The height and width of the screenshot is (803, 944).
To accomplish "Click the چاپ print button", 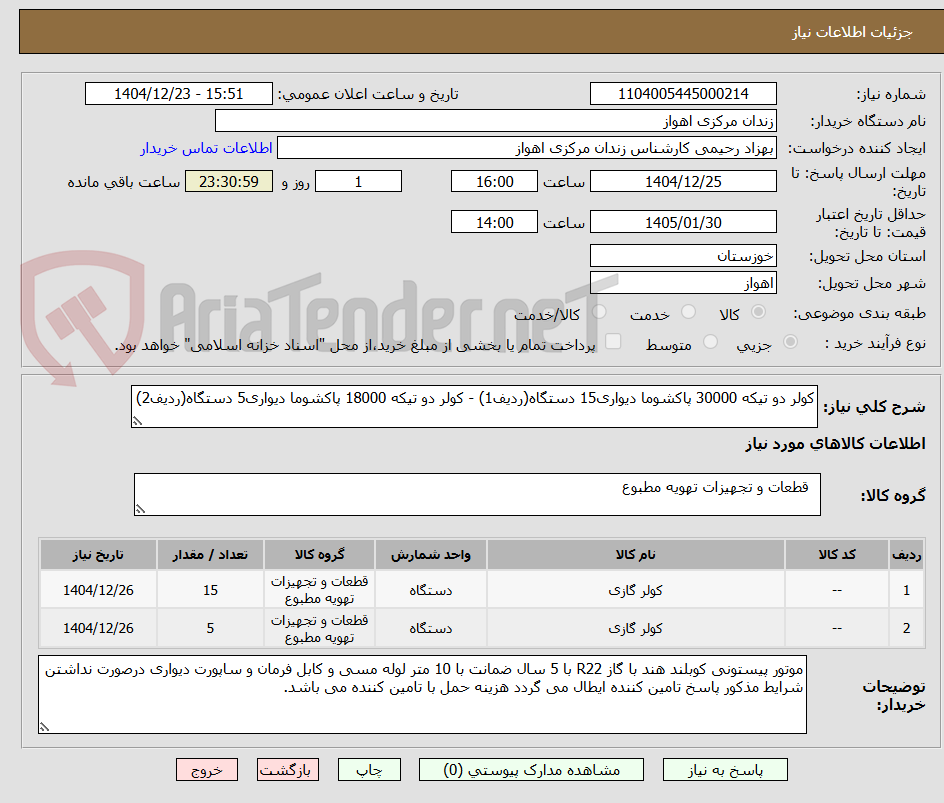I will [x=369, y=770].
